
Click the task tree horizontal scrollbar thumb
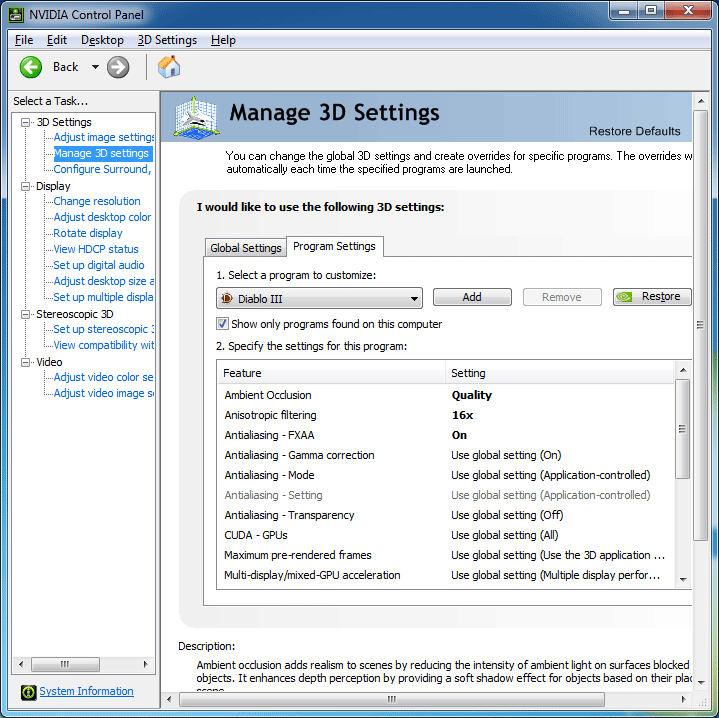65,664
